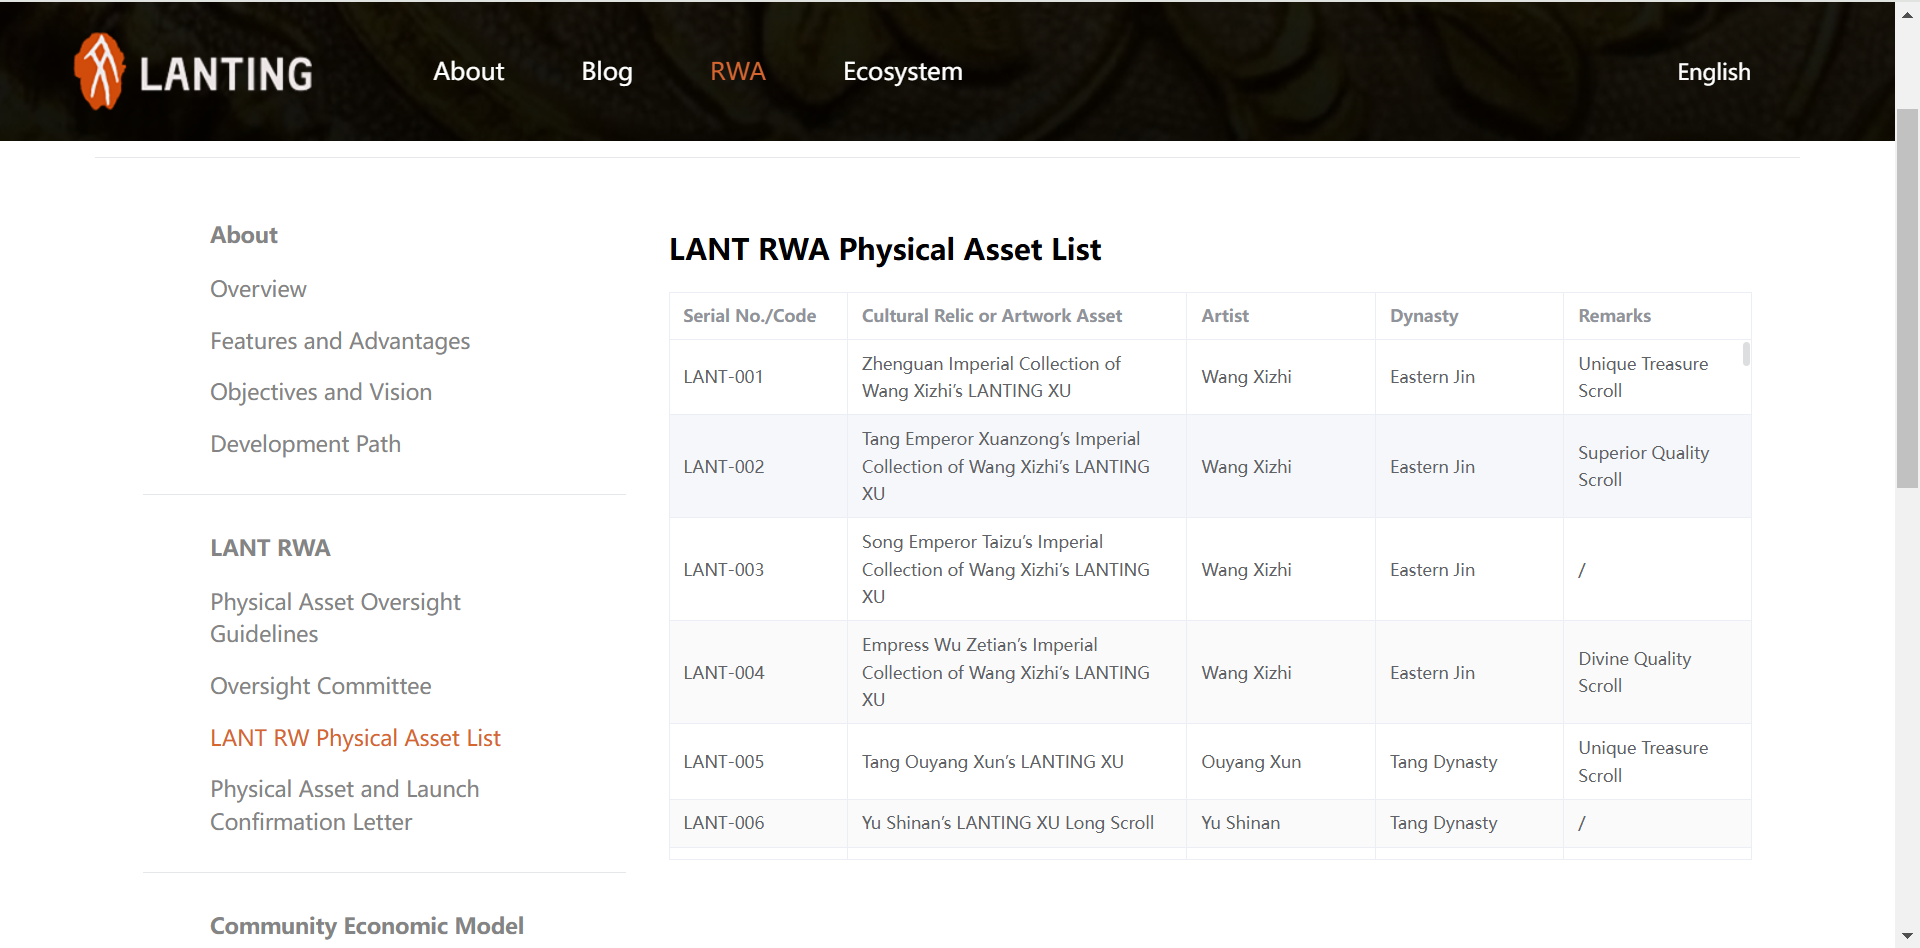Go to Objectives and Vision

tap(321, 392)
